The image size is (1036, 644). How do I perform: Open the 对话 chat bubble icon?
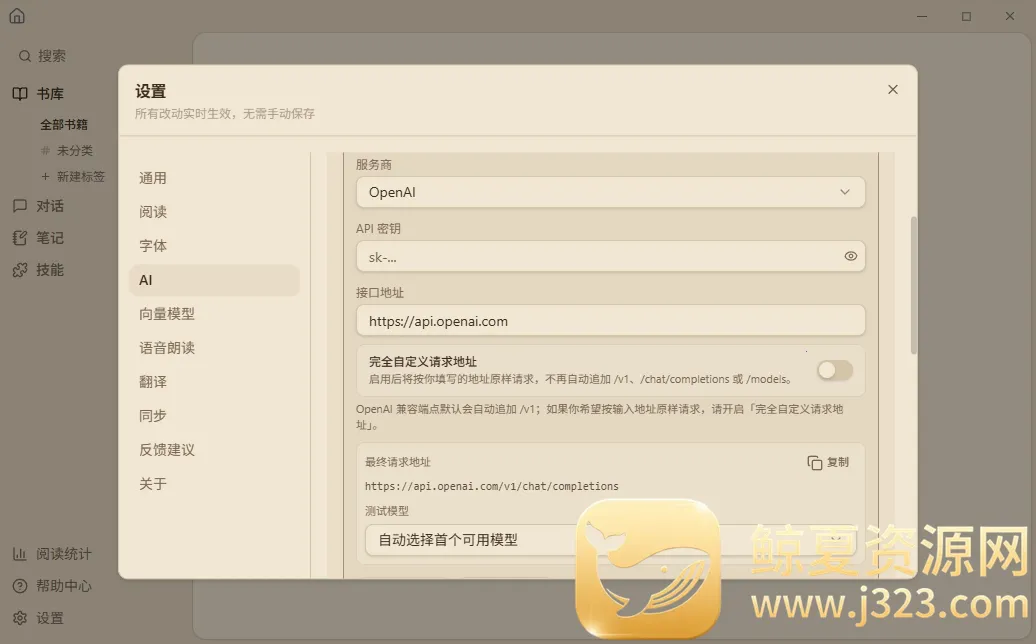[x=20, y=206]
